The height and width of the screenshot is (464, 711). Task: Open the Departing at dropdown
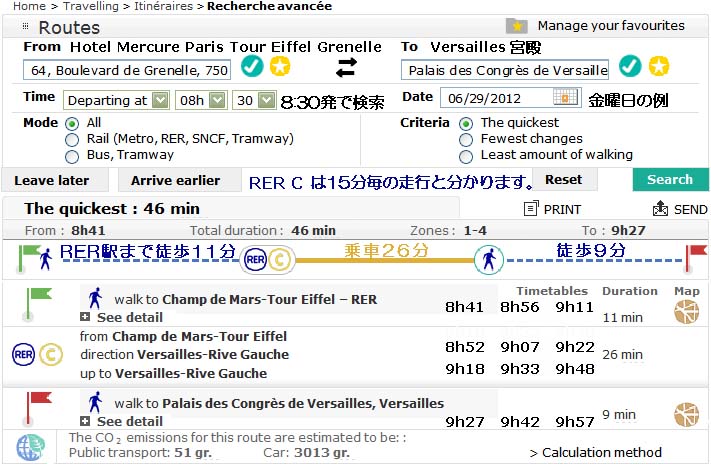tap(116, 100)
